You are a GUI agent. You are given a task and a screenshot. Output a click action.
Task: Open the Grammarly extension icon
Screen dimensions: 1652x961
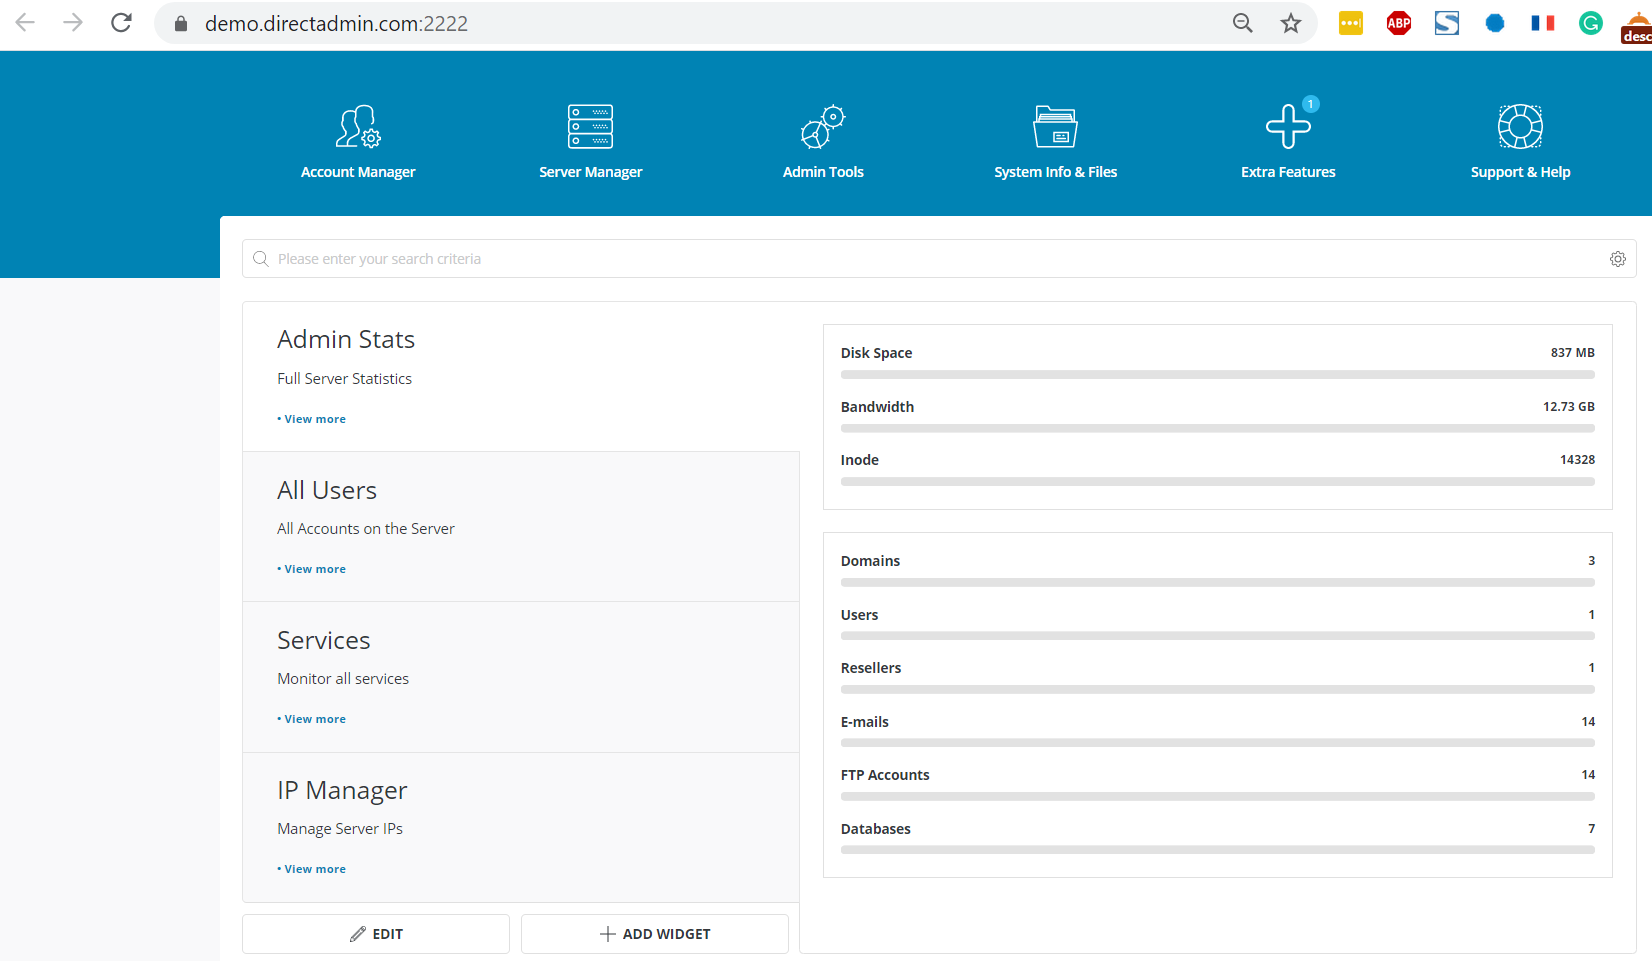click(x=1591, y=23)
